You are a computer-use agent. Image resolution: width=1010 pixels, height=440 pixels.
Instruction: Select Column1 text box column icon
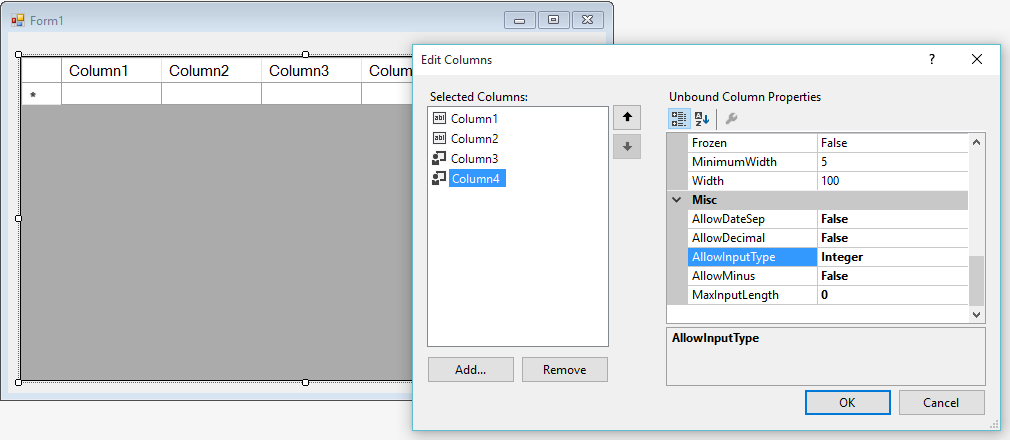[x=439, y=118]
